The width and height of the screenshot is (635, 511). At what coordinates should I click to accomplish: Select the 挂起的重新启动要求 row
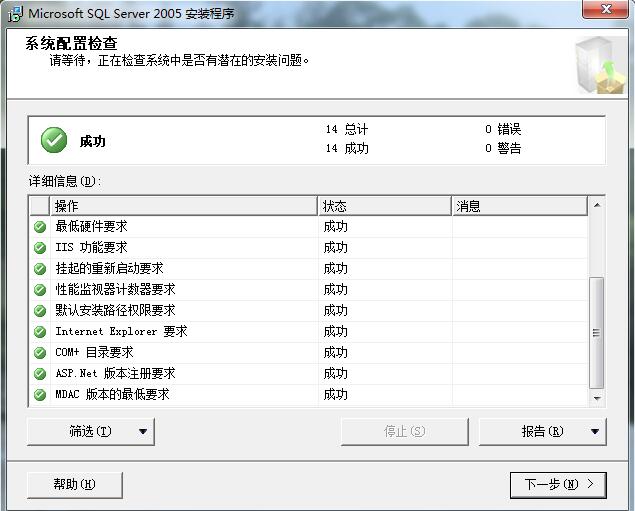(x=309, y=269)
